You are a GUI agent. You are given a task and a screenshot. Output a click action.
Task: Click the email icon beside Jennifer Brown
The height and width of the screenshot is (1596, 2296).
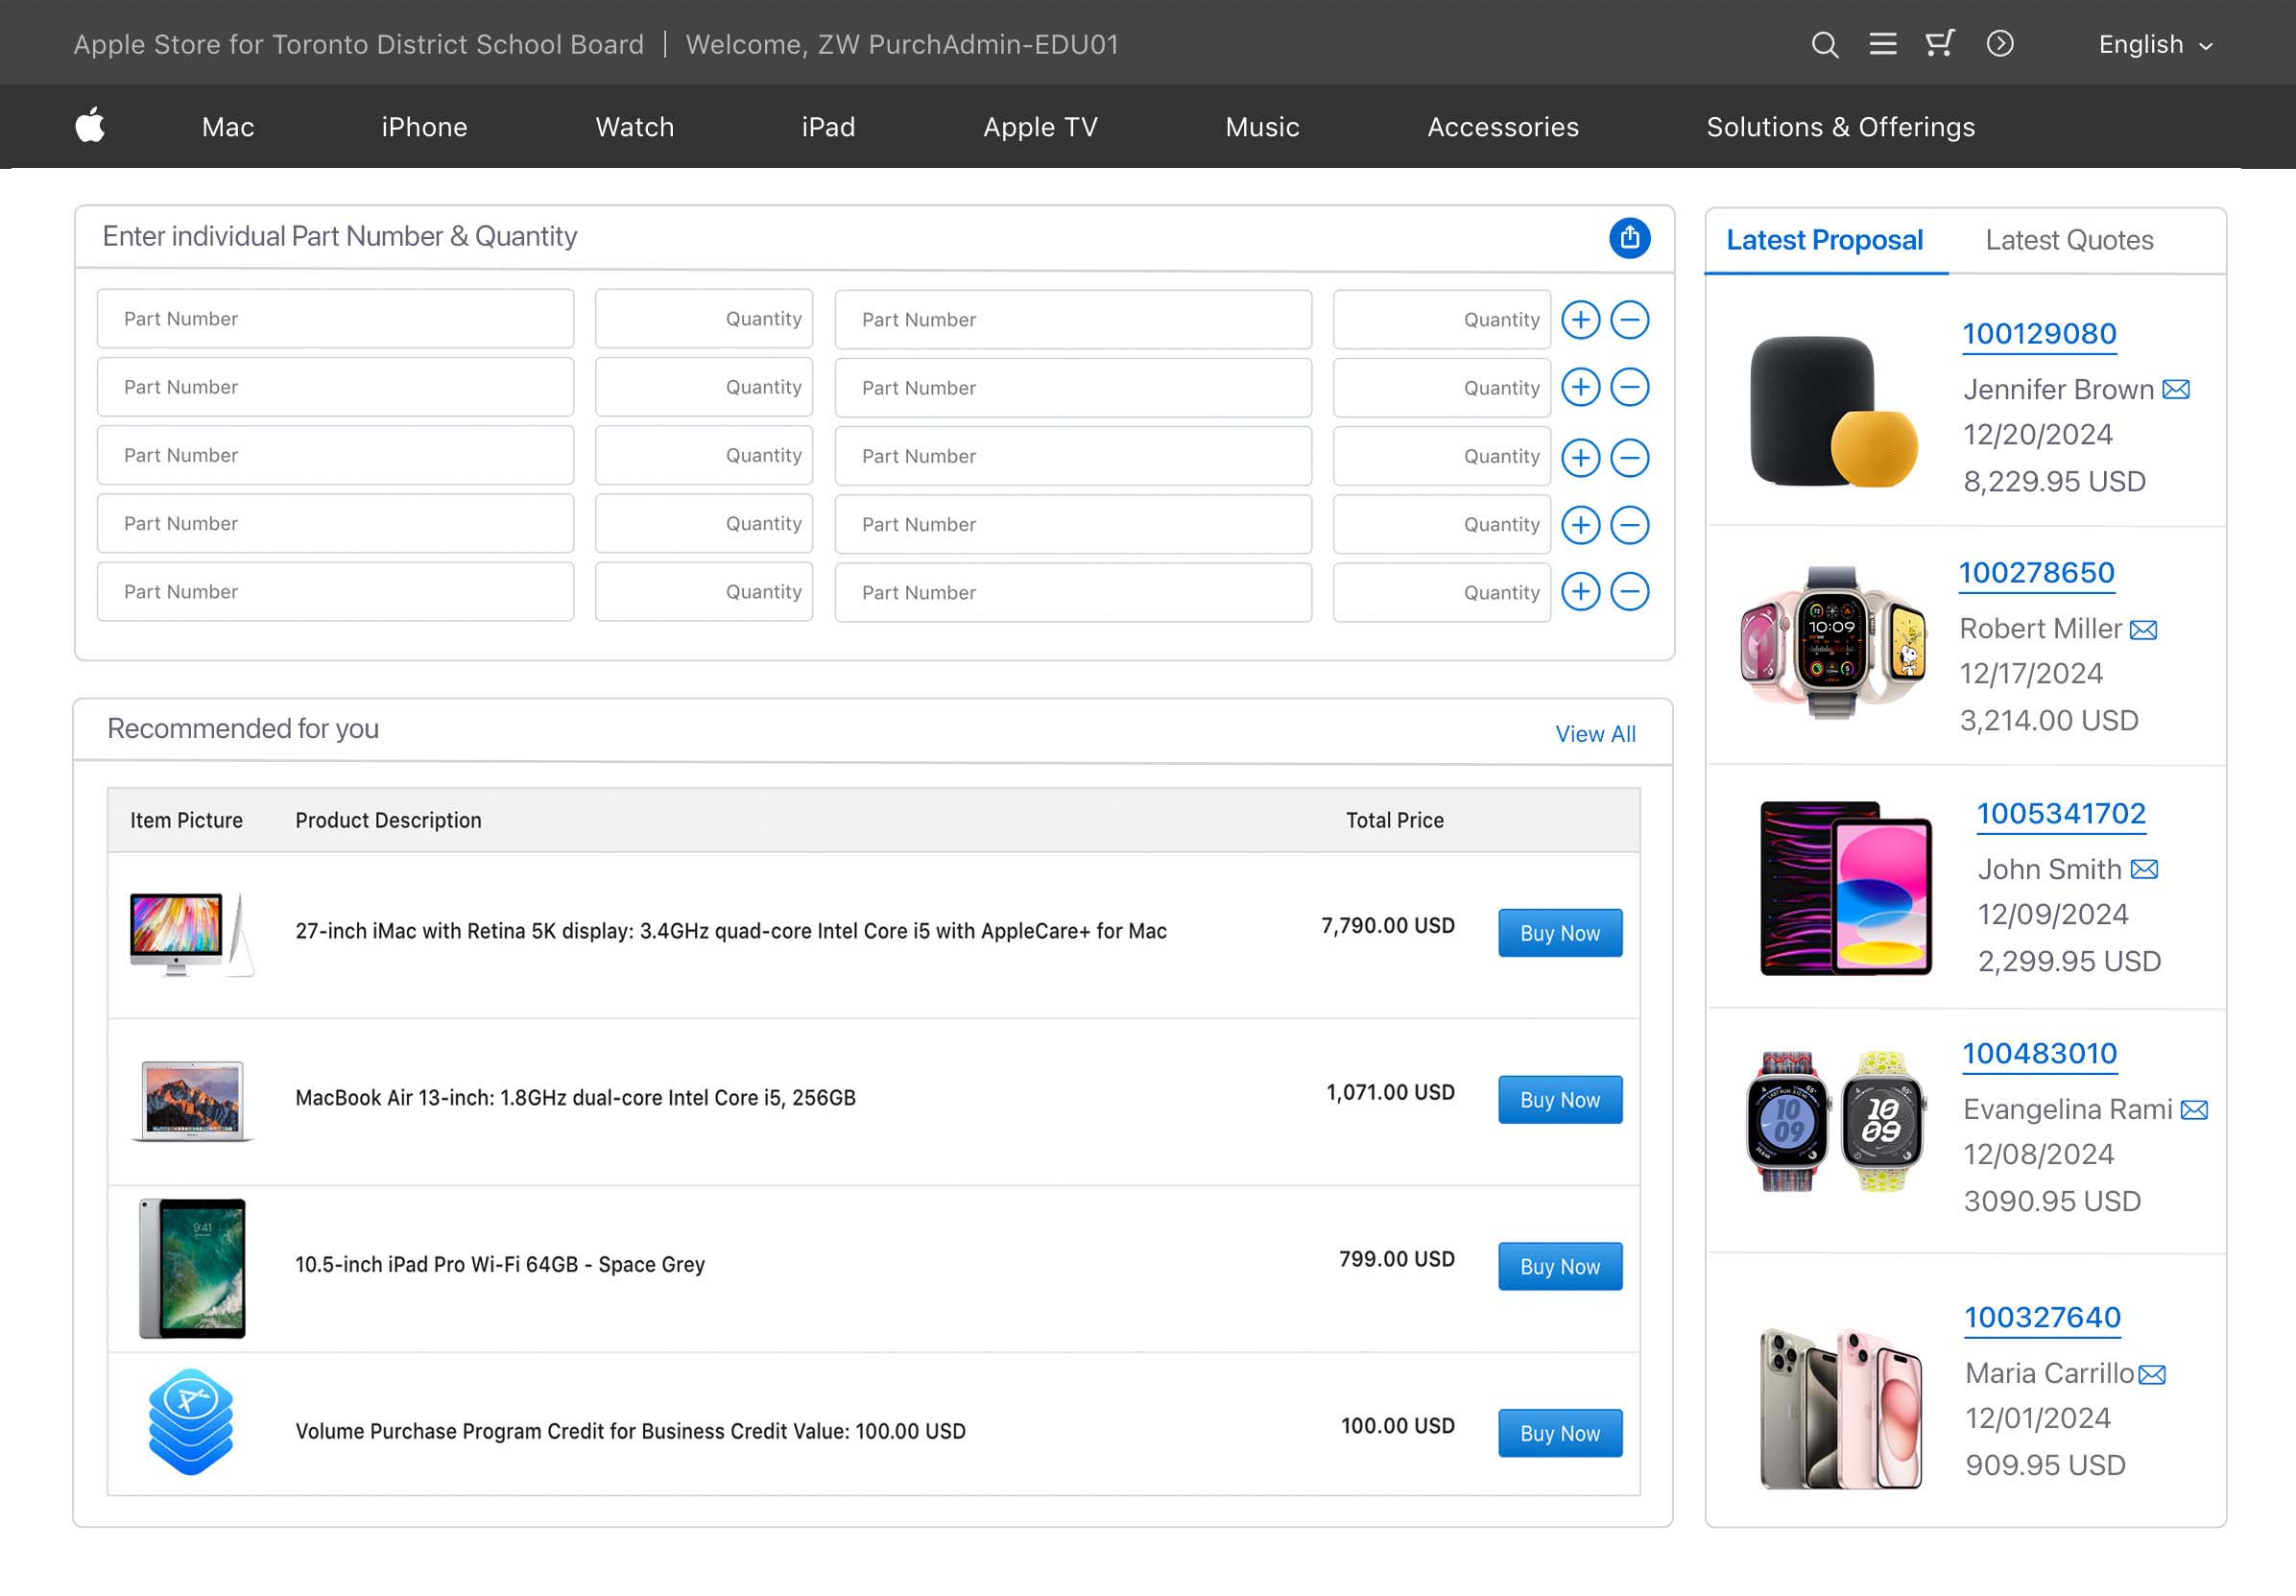(x=2175, y=389)
